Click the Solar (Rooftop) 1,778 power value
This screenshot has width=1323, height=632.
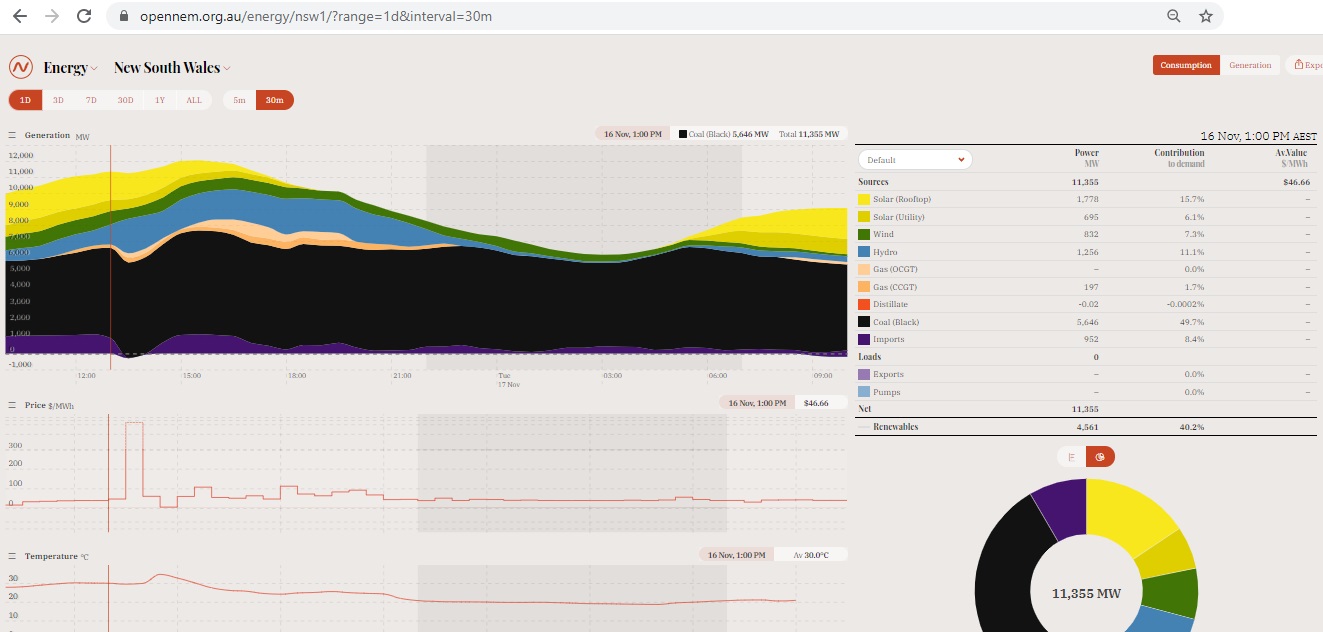(1088, 200)
